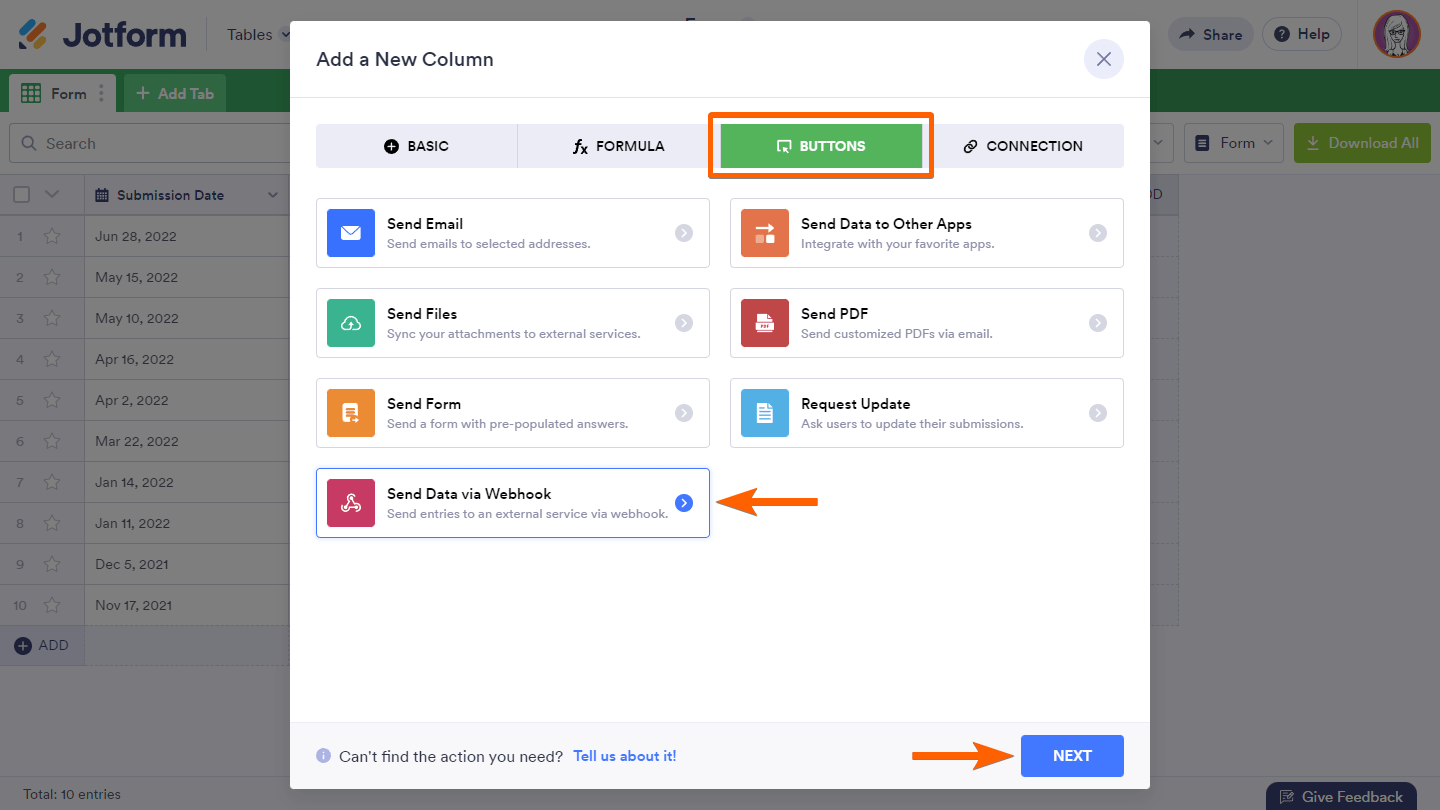Viewport: 1440px width, 810px height.
Task: Click the Search input field
Action: pos(150,144)
